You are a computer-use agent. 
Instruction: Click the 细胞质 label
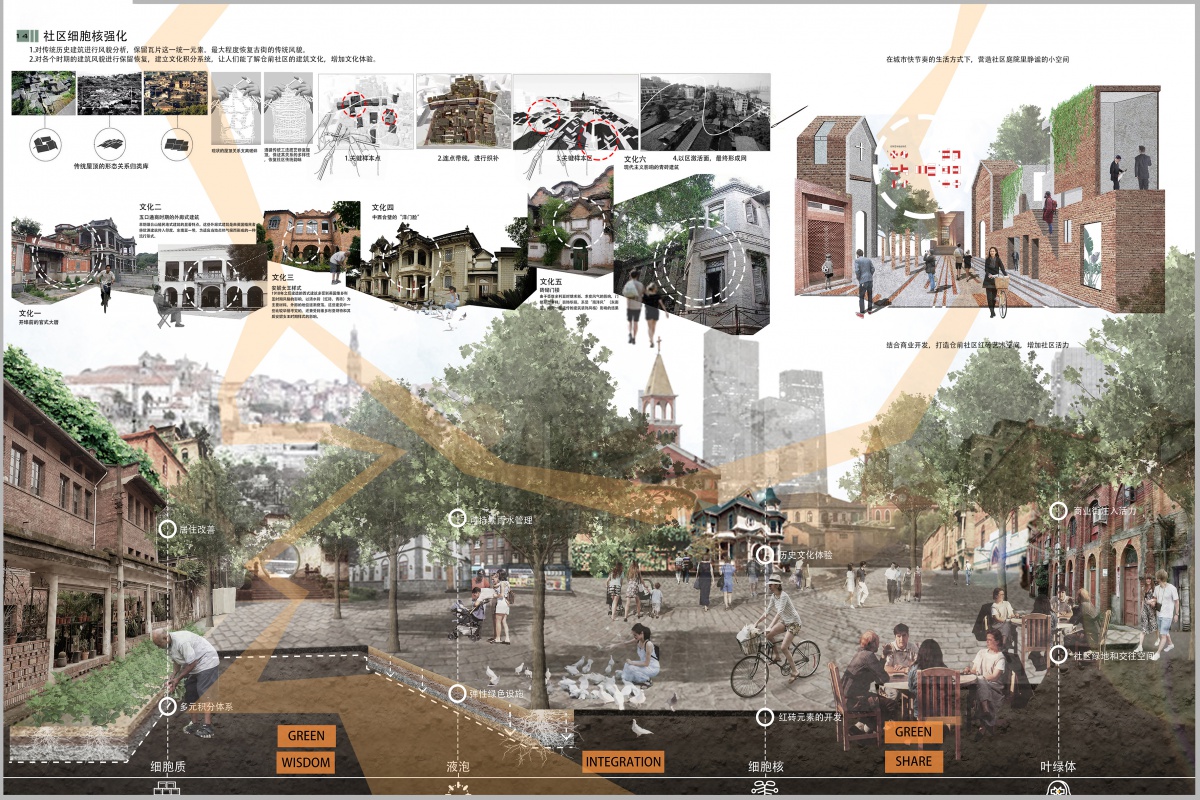coord(168,768)
